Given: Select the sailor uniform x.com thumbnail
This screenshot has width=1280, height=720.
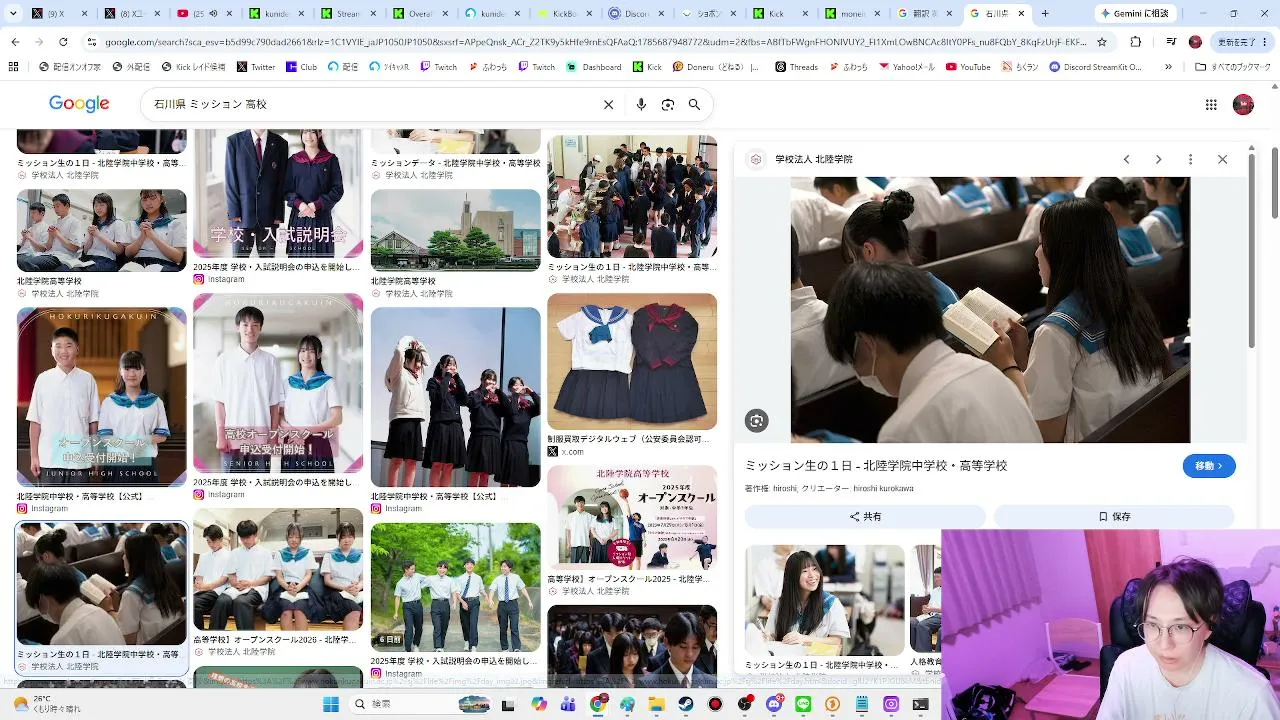Looking at the screenshot, I should coord(632,362).
